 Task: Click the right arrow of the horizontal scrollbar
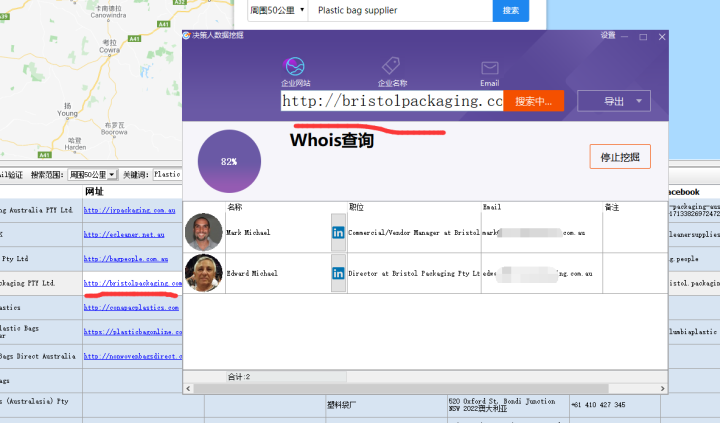click(662, 389)
